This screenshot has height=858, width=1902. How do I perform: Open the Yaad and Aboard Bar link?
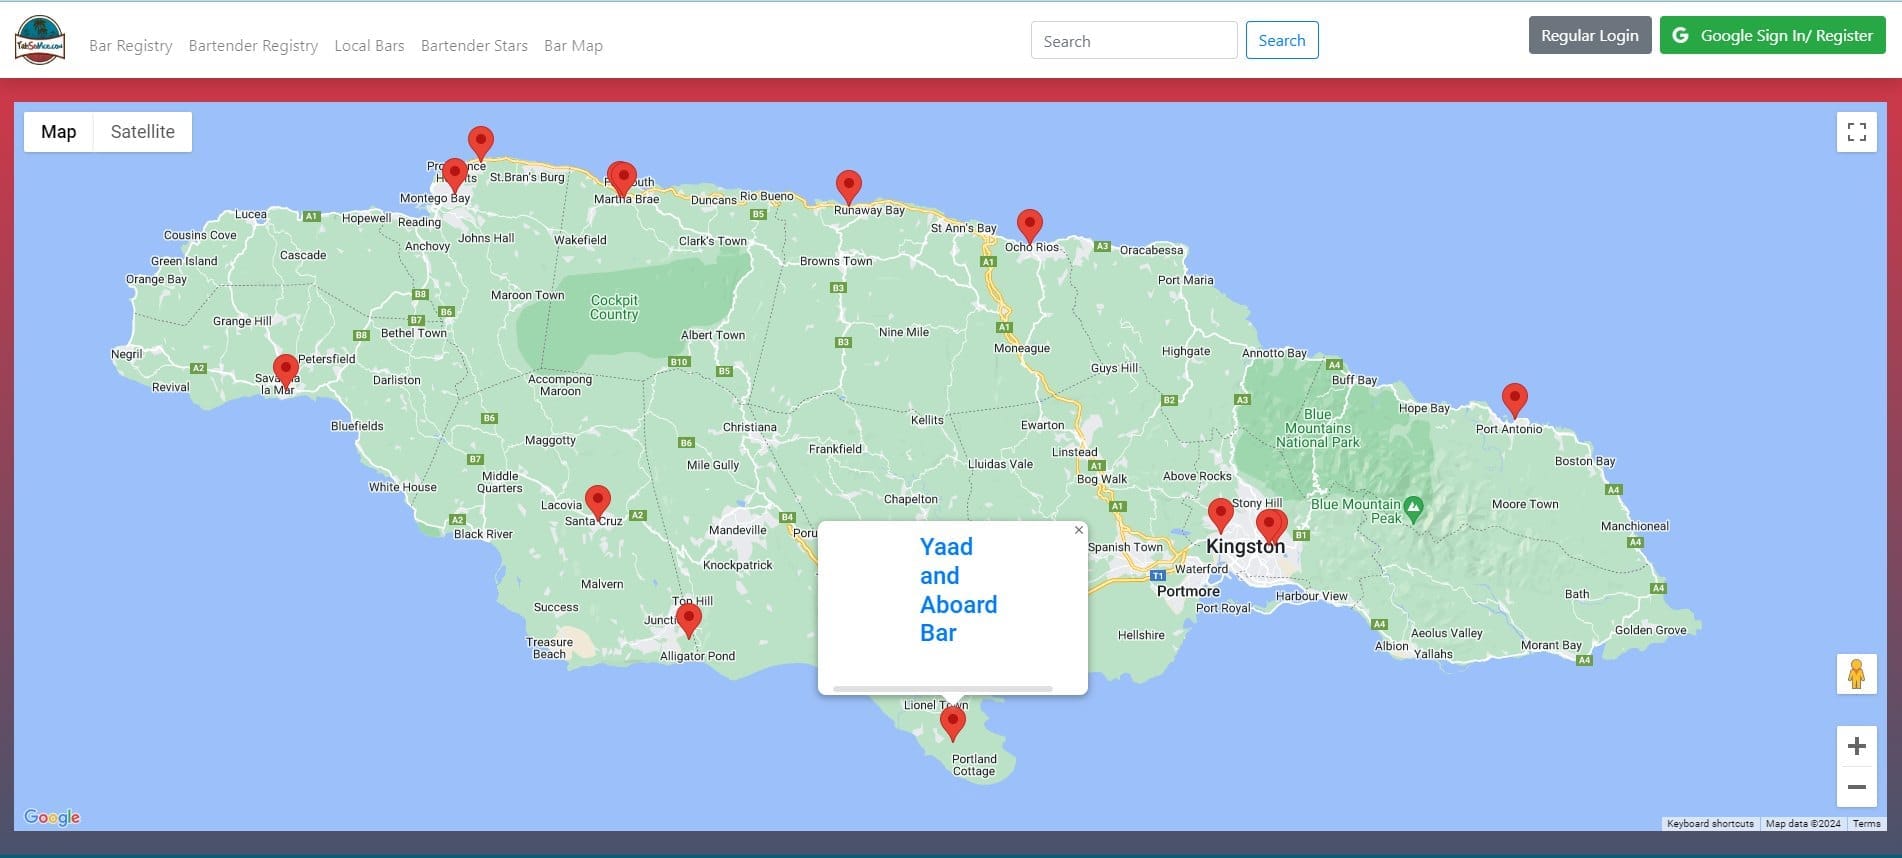958,590
